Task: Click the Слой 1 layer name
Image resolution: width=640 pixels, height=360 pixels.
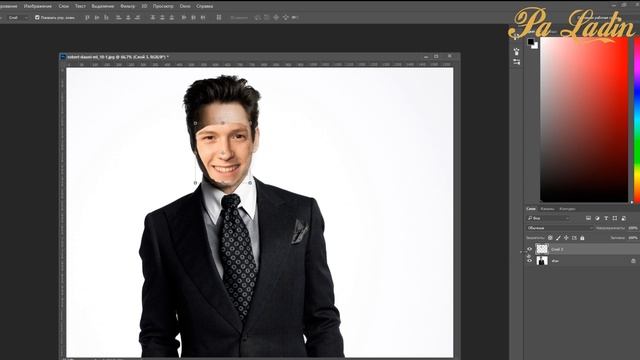Action: [557, 249]
